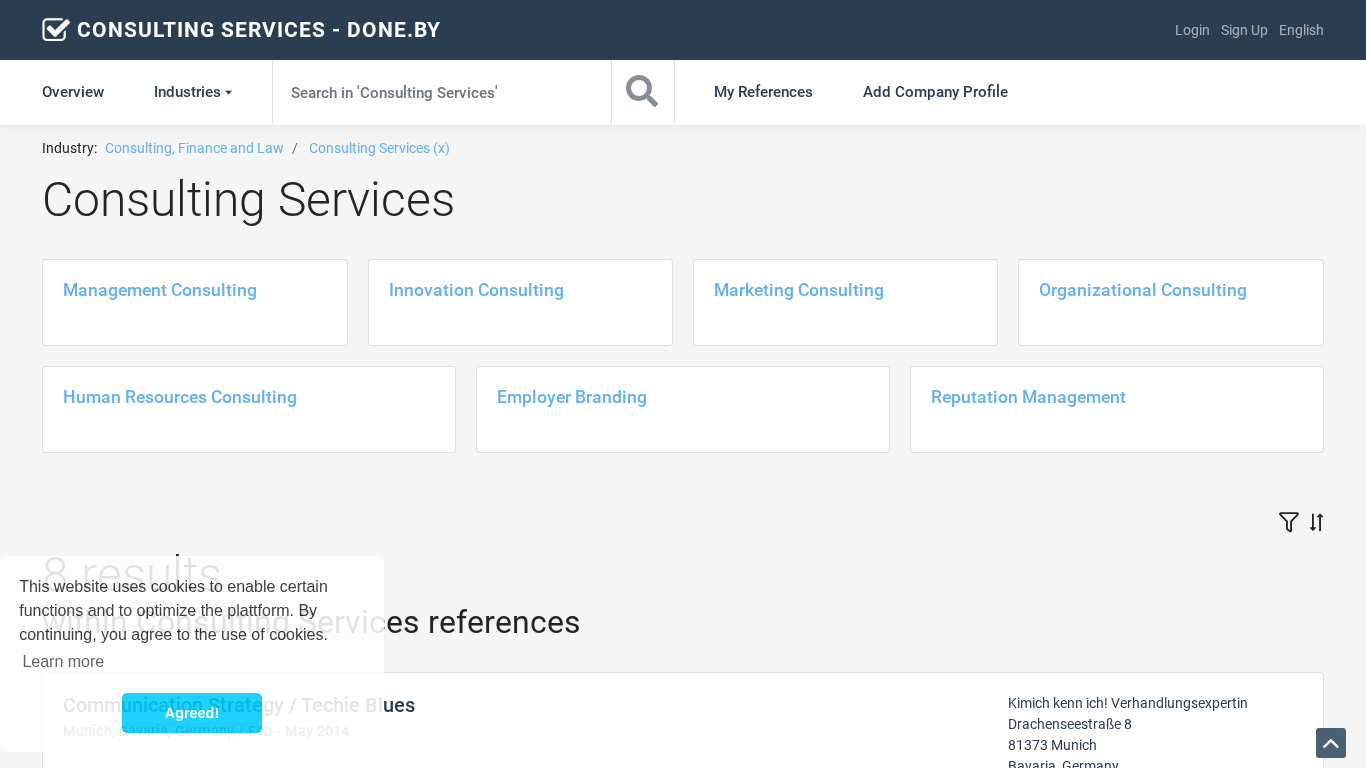Focus the Search in 'Consulting Services' field
Image resolution: width=1366 pixels, height=768 pixels.
click(441, 92)
